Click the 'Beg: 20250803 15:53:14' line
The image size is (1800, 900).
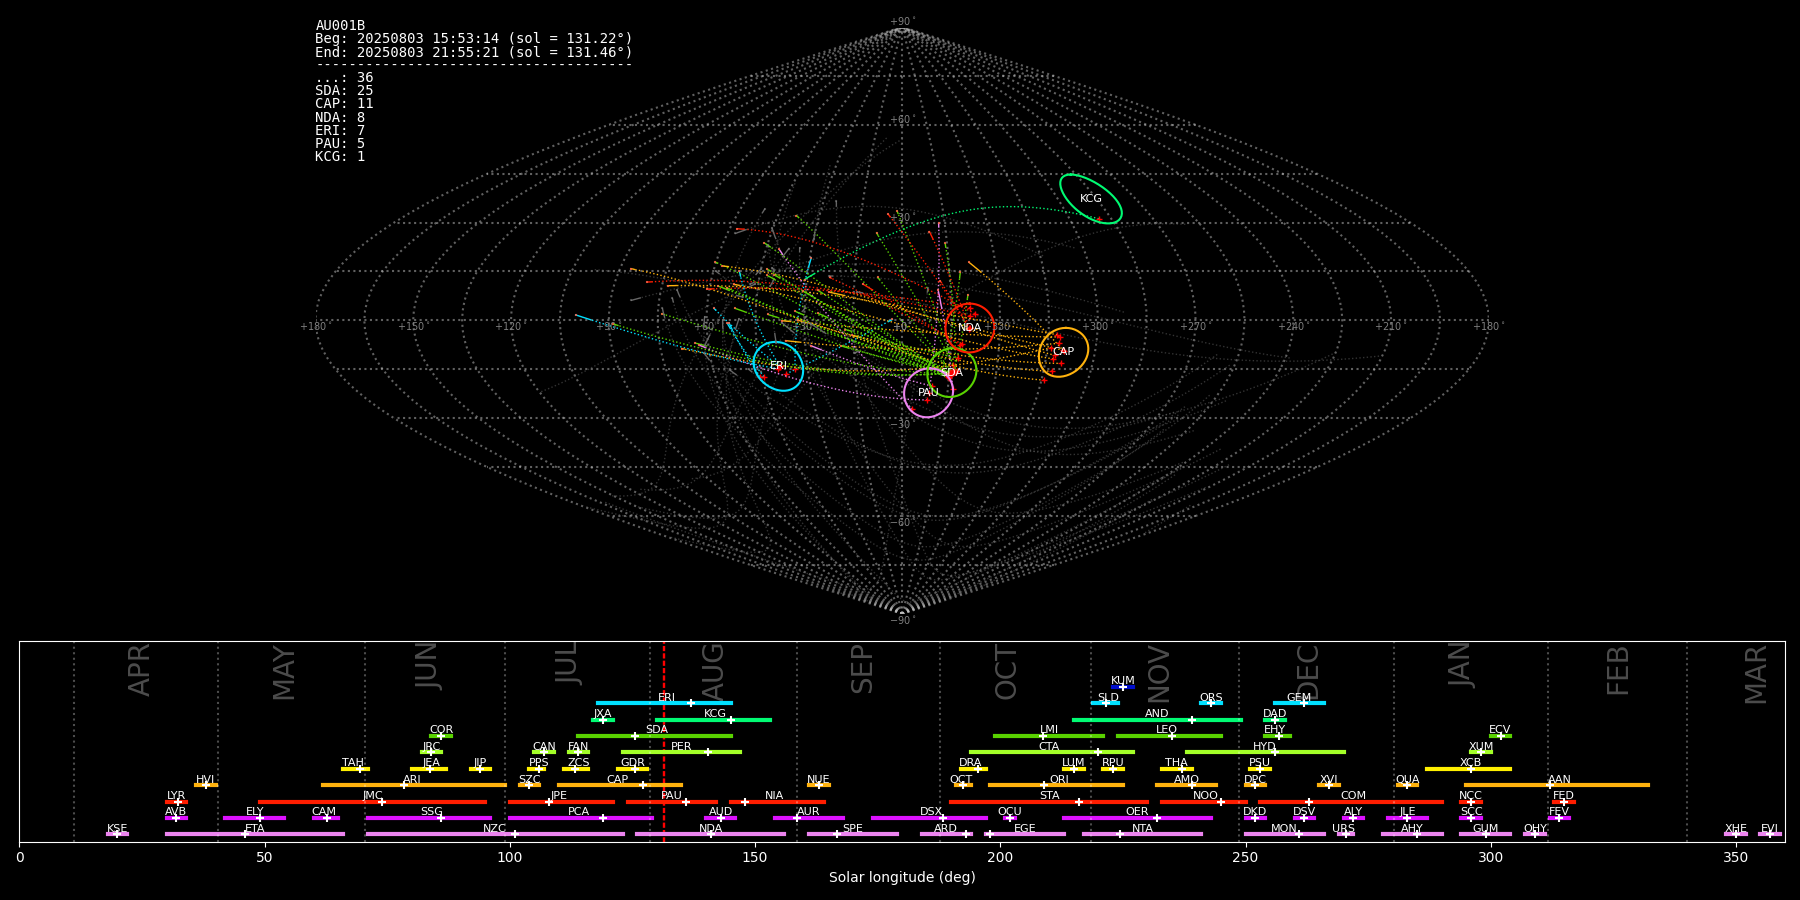[474, 39]
